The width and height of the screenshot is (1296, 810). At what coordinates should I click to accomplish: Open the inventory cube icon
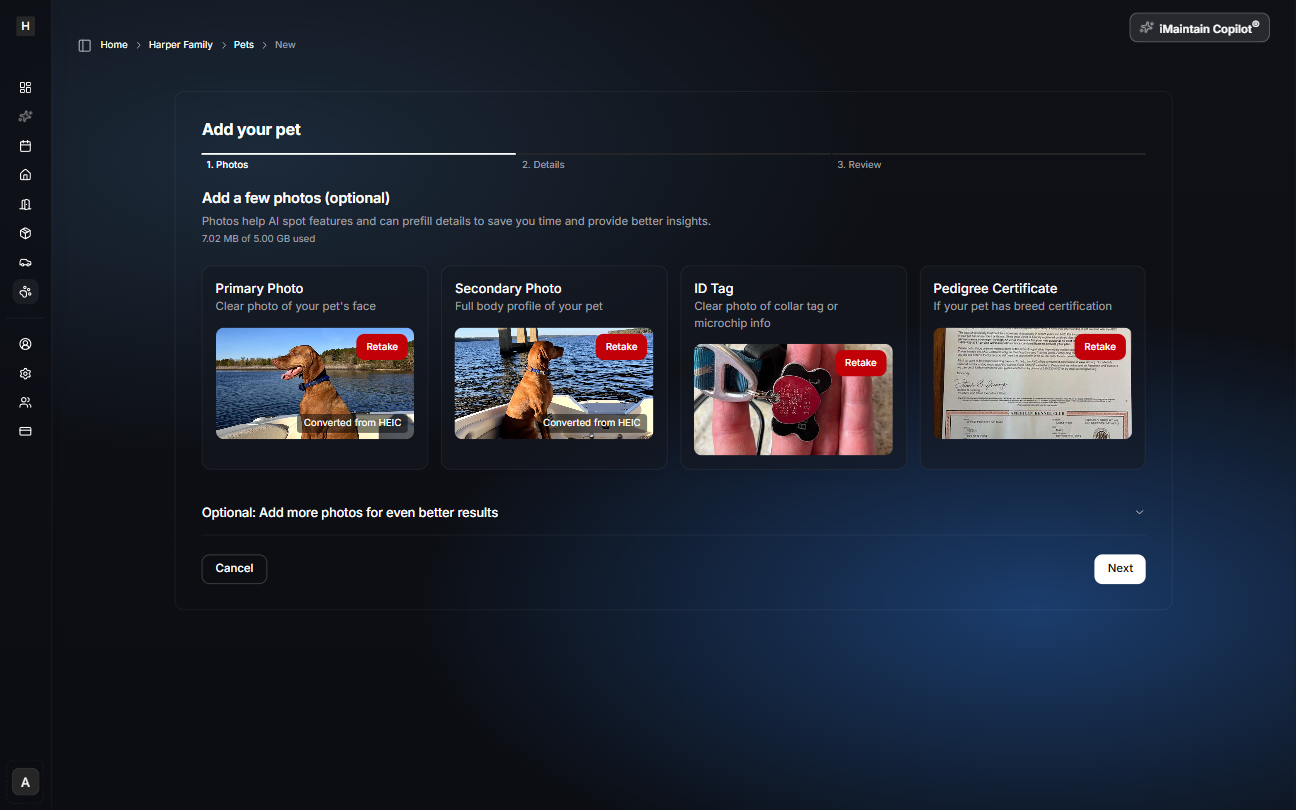click(25, 232)
